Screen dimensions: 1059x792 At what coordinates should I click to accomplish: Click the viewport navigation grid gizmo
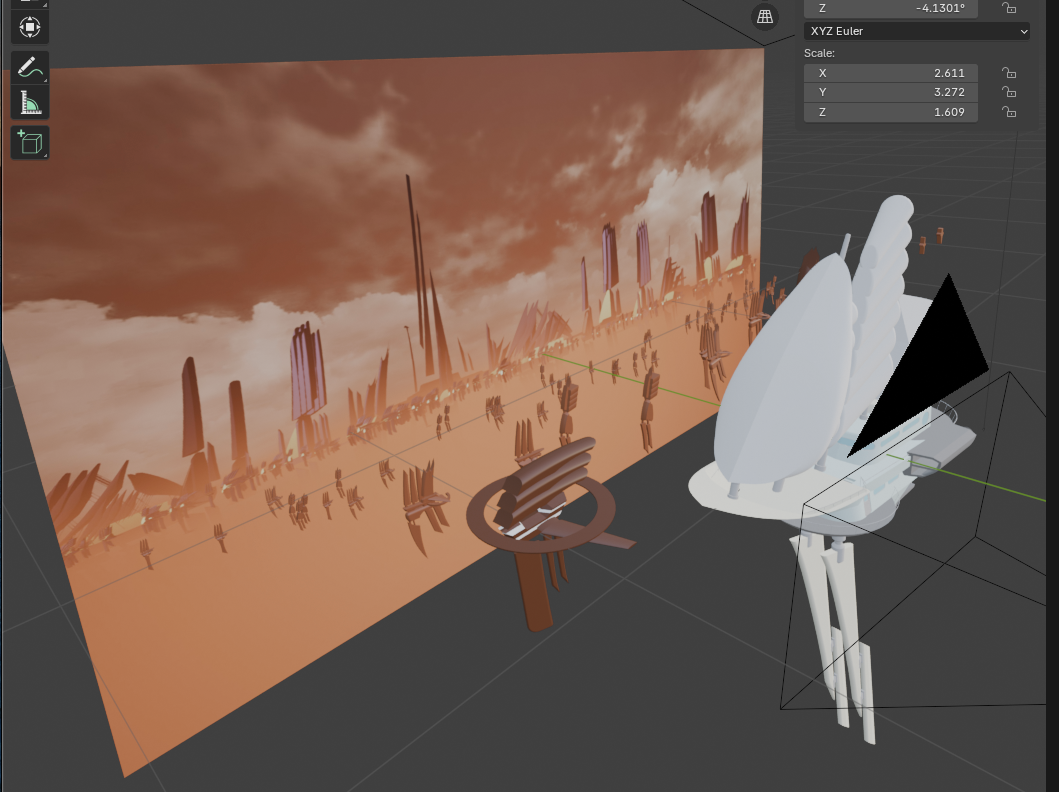(764, 16)
